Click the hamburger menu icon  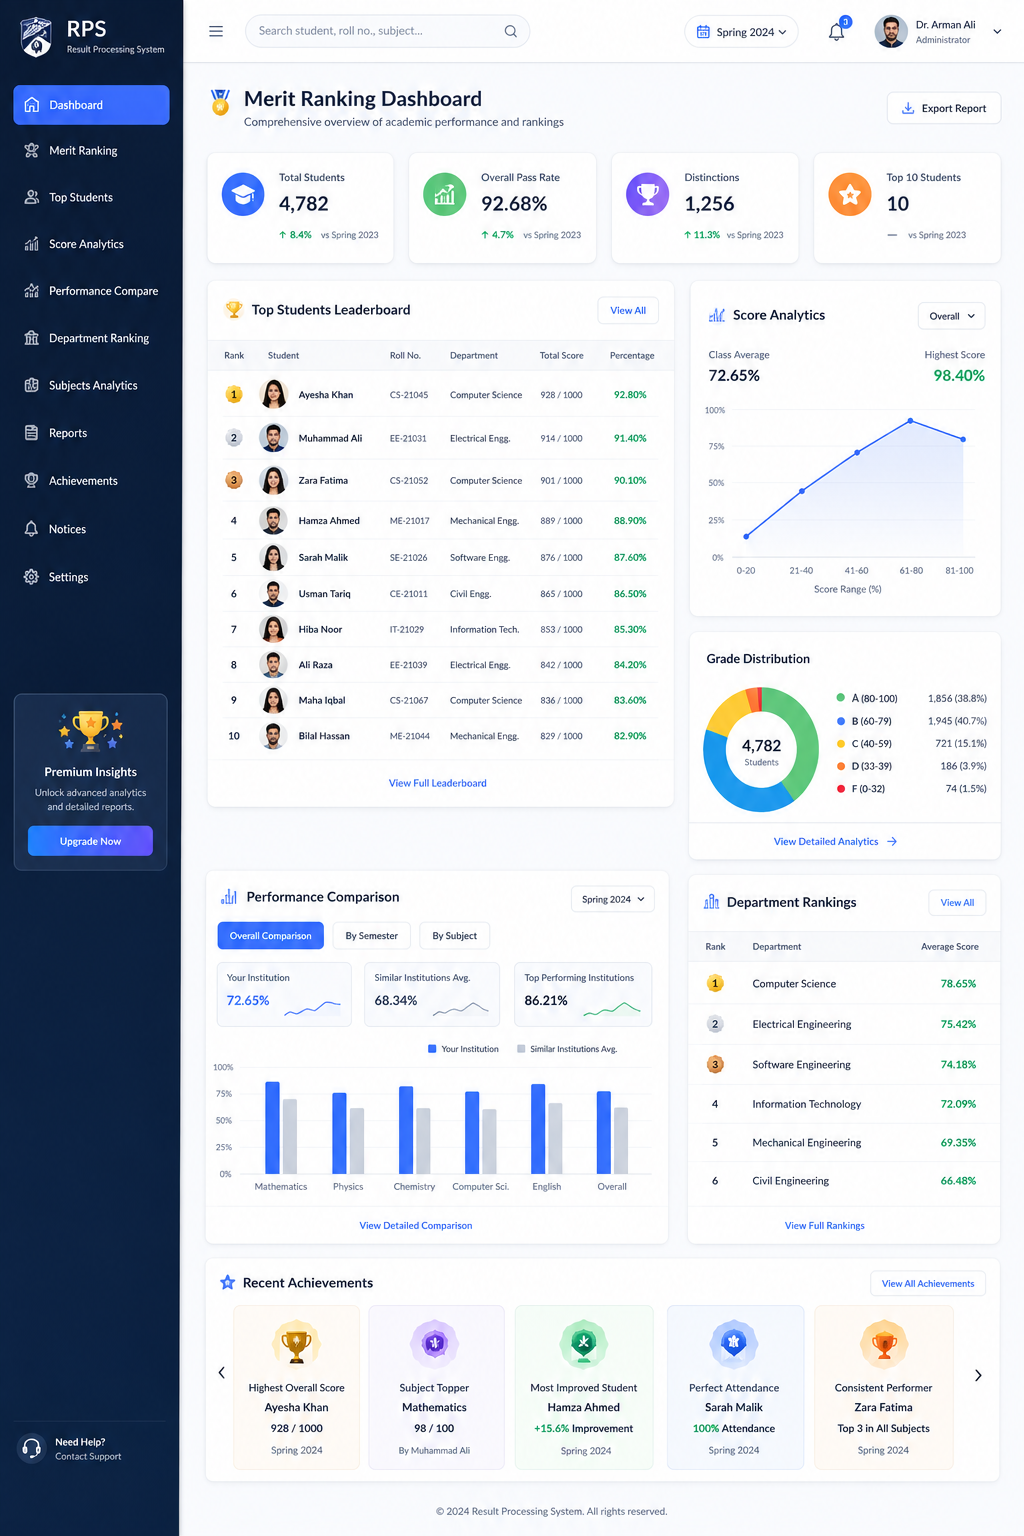pos(216,31)
